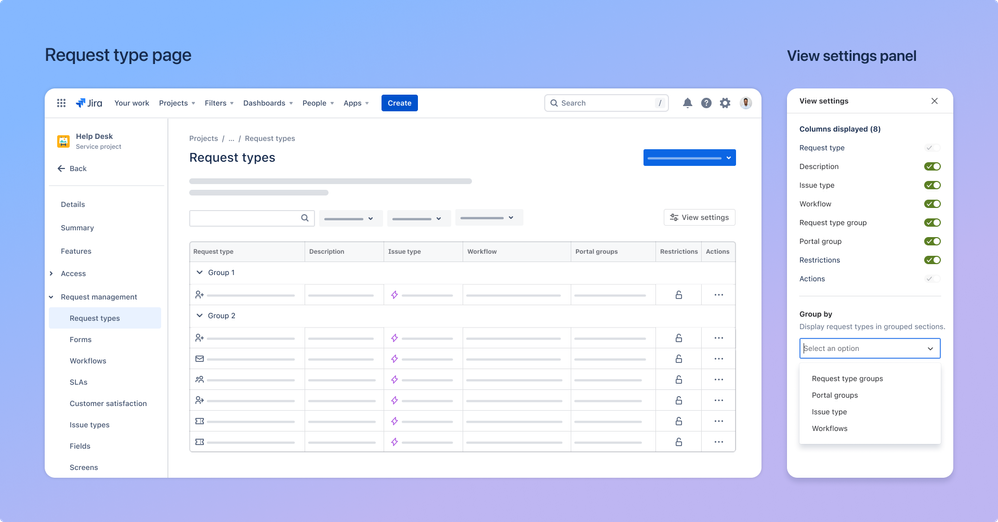Click the disabled Request type column toggle
This screenshot has height=522, width=998.
click(932, 148)
